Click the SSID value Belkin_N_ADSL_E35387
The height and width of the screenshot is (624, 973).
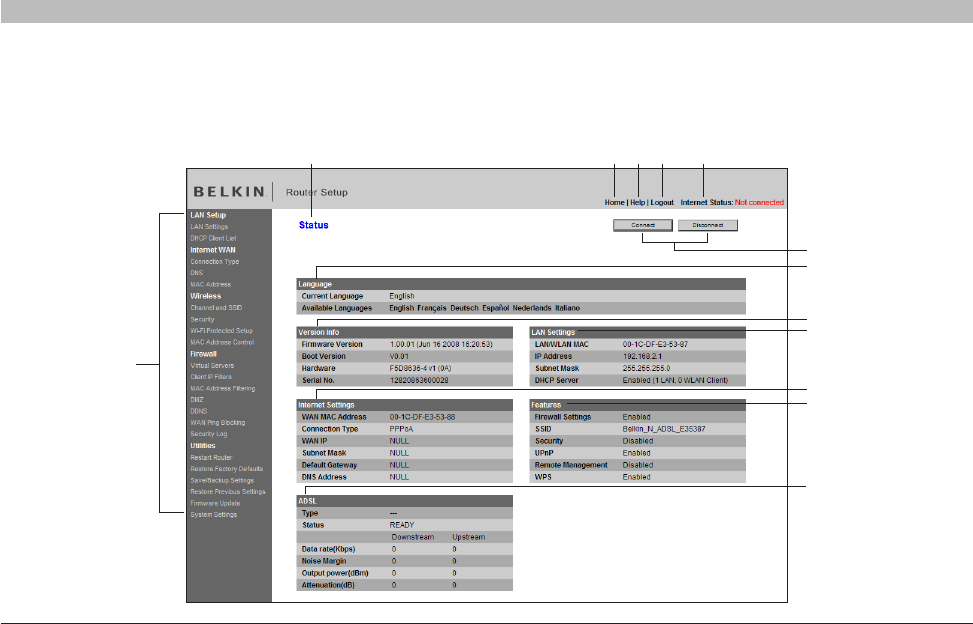663,429
